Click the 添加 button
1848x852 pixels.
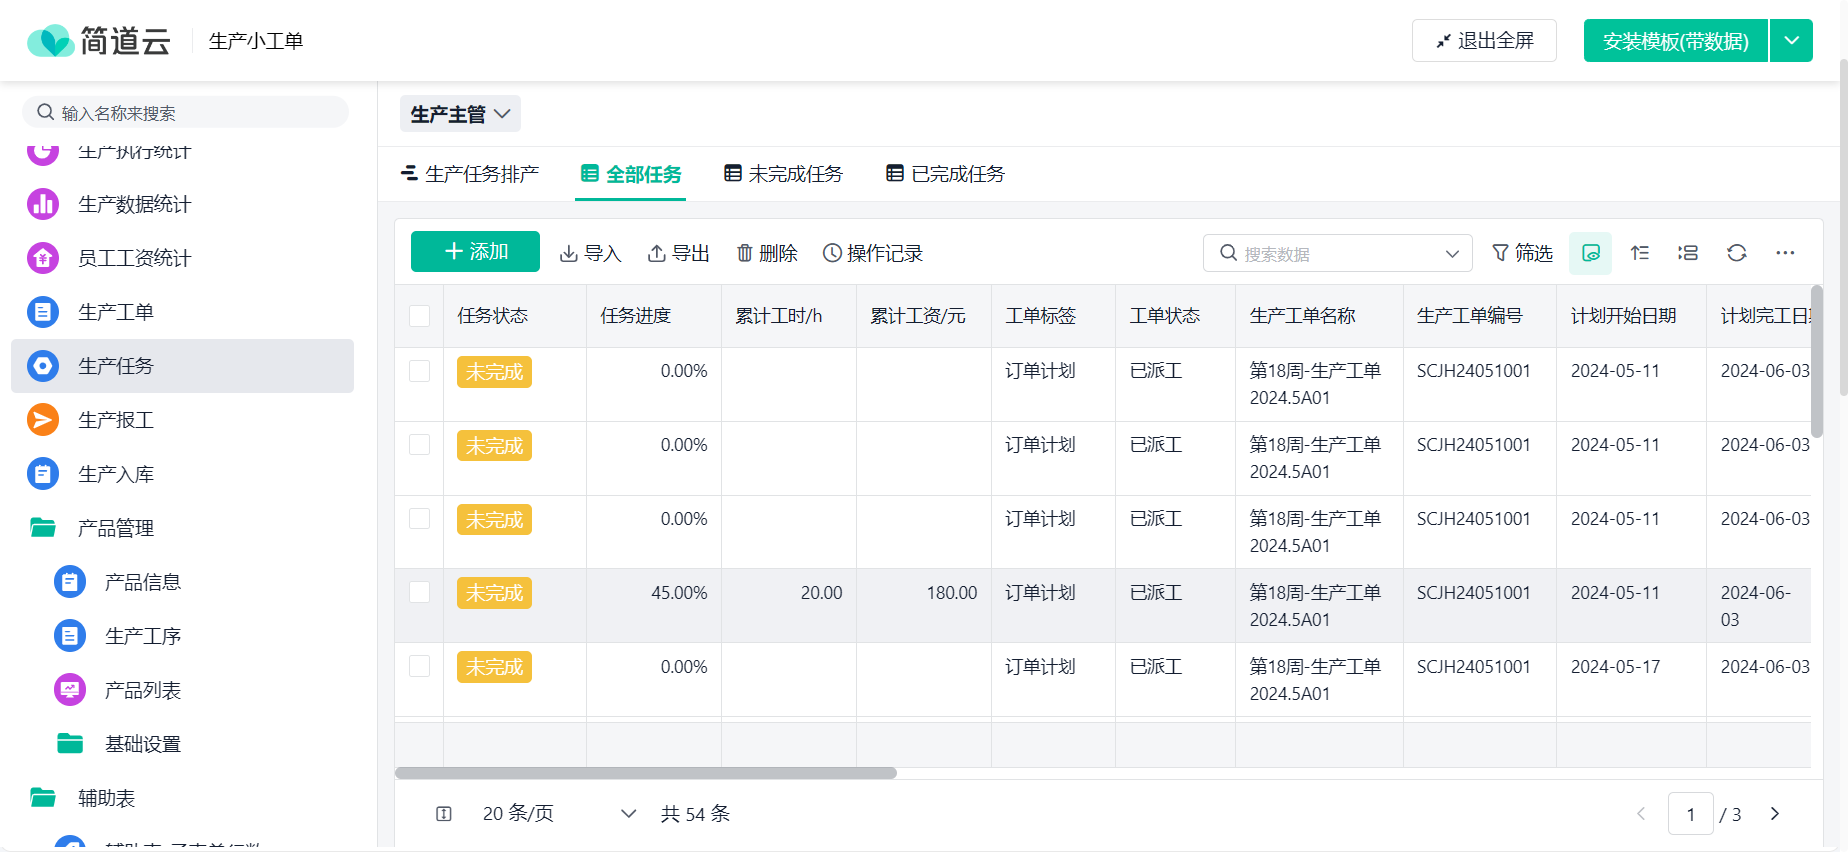475,251
